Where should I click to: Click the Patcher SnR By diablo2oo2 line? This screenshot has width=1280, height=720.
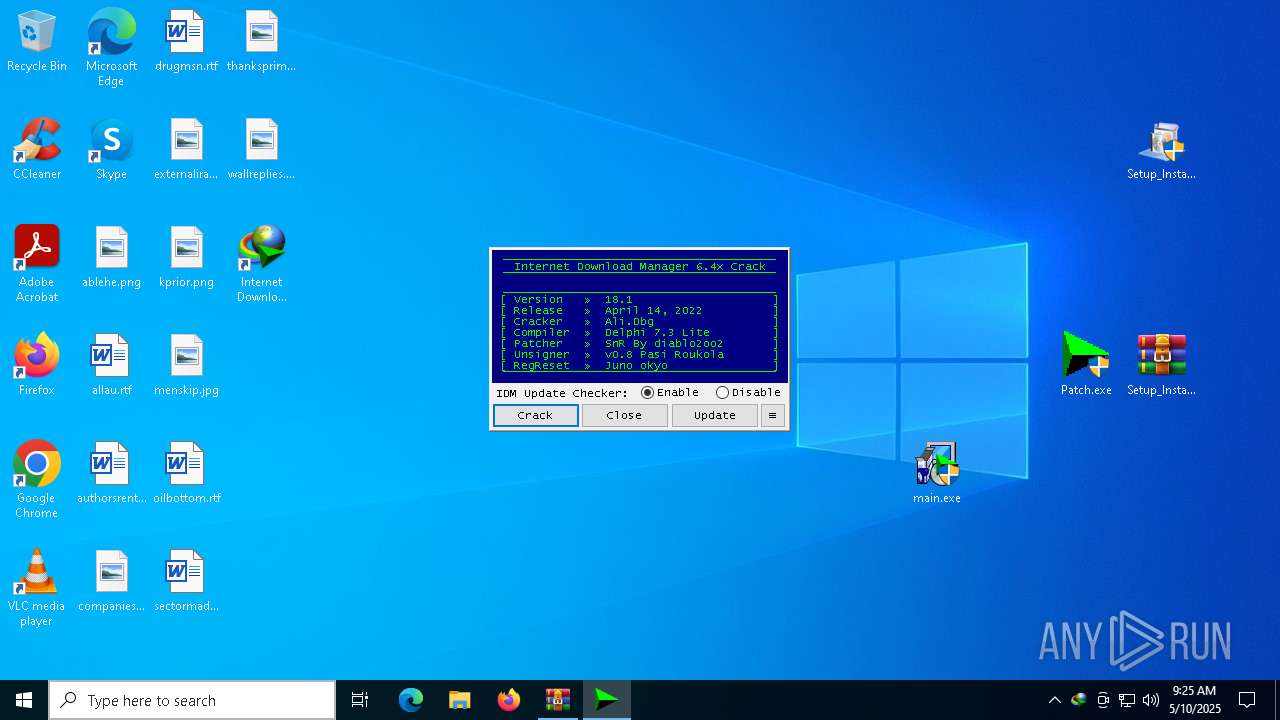pyautogui.click(x=639, y=343)
